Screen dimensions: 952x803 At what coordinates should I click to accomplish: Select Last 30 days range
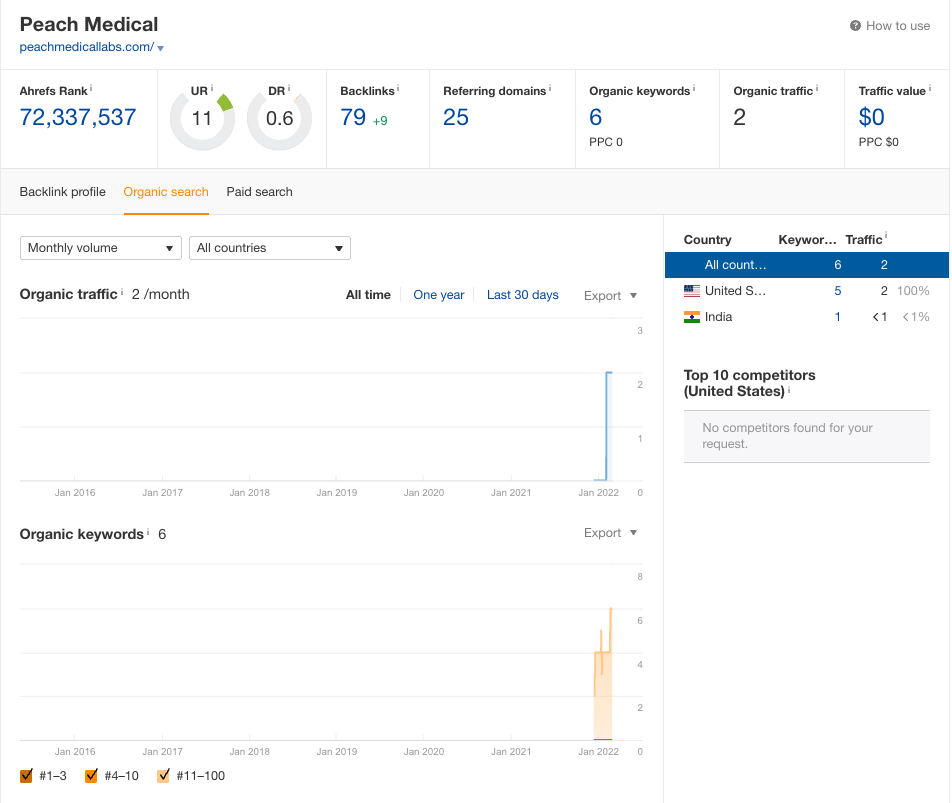click(x=522, y=295)
